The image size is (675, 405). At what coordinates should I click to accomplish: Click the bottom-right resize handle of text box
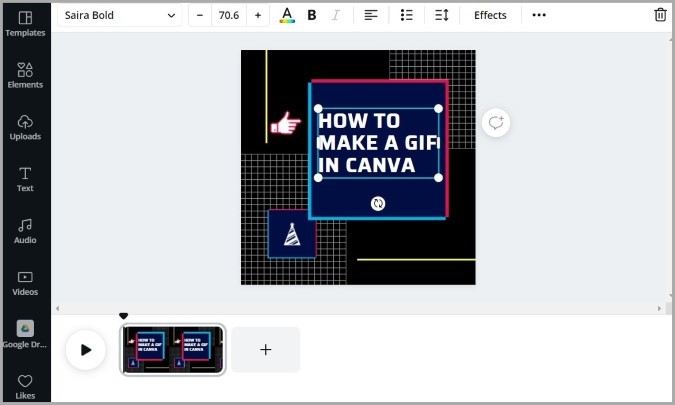point(438,178)
